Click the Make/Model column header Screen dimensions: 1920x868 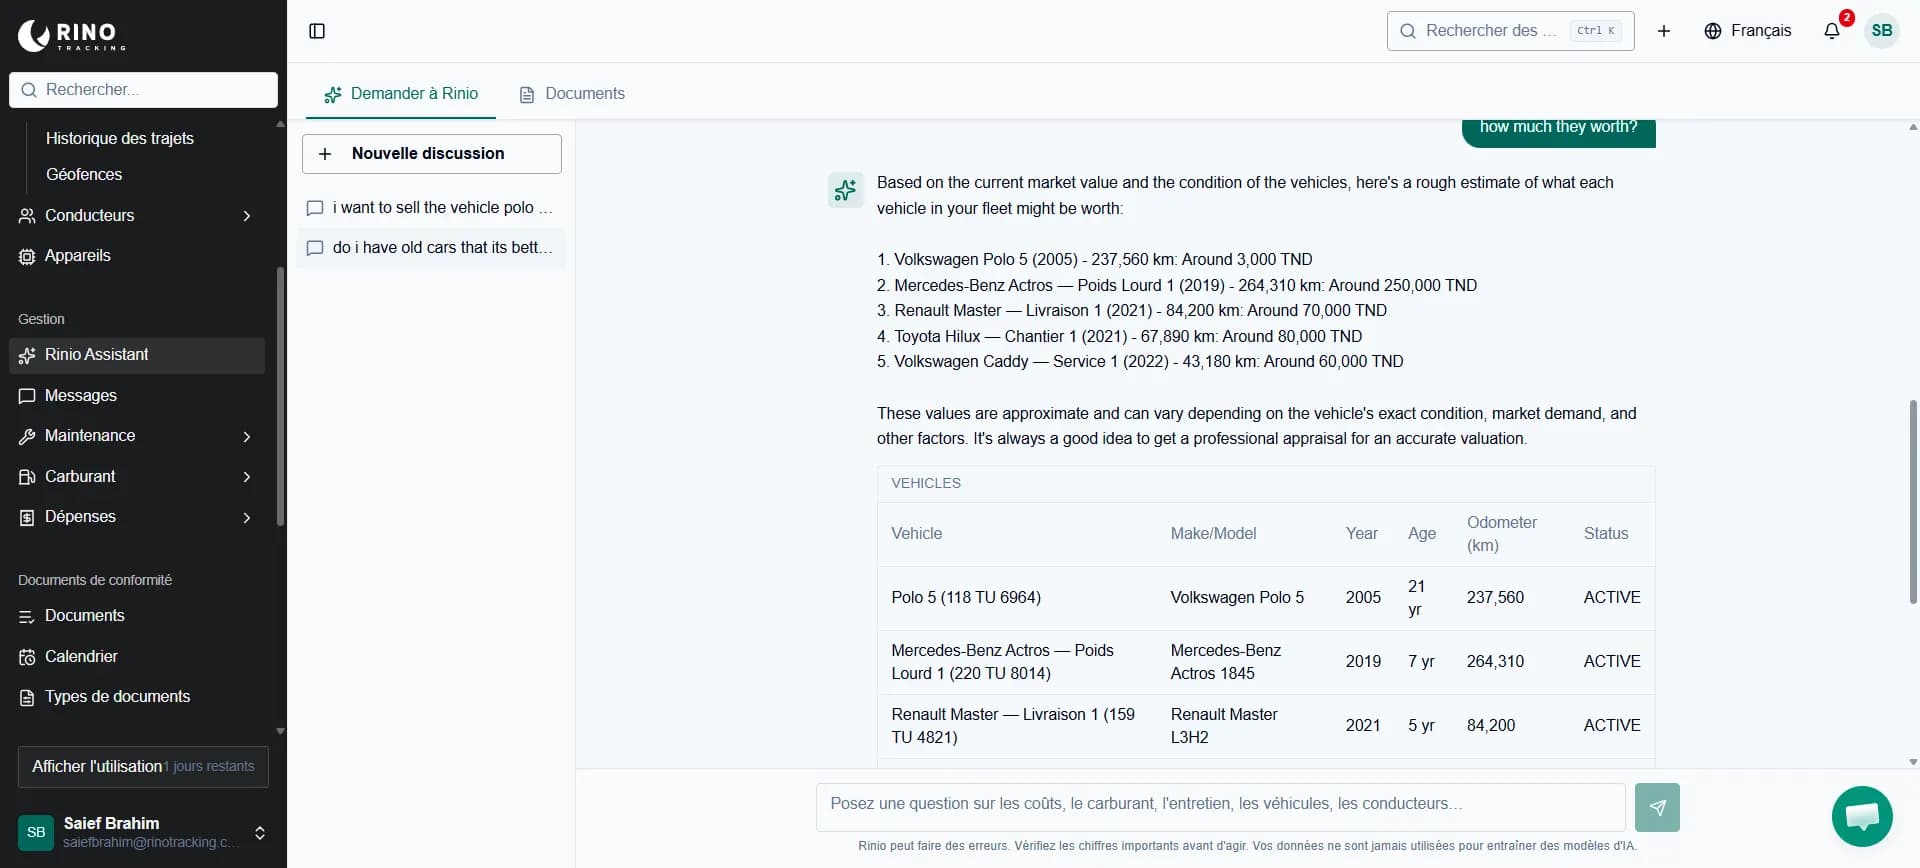[x=1213, y=534]
